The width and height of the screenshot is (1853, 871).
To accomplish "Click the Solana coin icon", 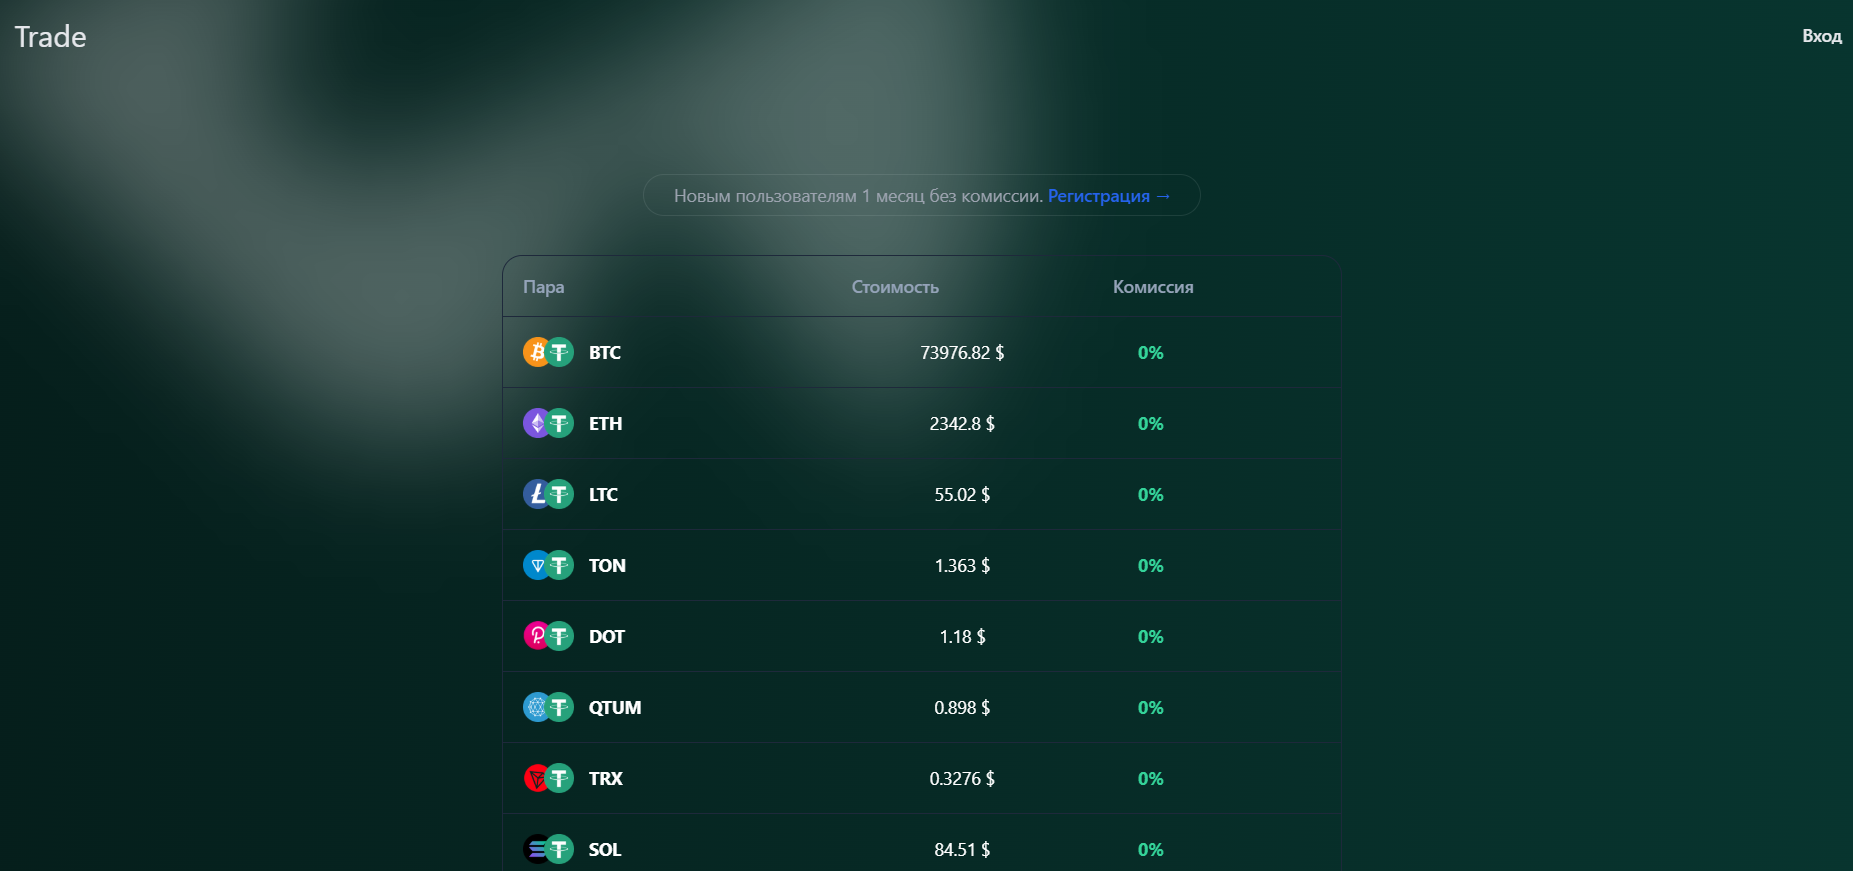I will click(x=536, y=849).
